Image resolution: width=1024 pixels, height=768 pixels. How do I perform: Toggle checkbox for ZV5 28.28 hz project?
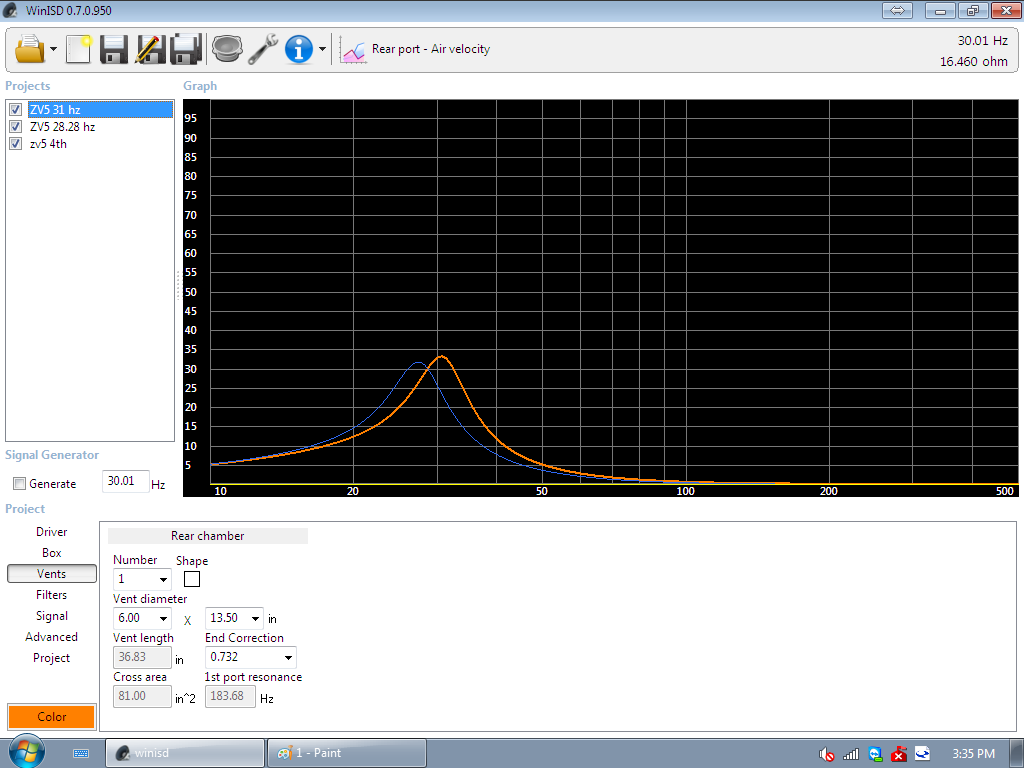(x=16, y=127)
